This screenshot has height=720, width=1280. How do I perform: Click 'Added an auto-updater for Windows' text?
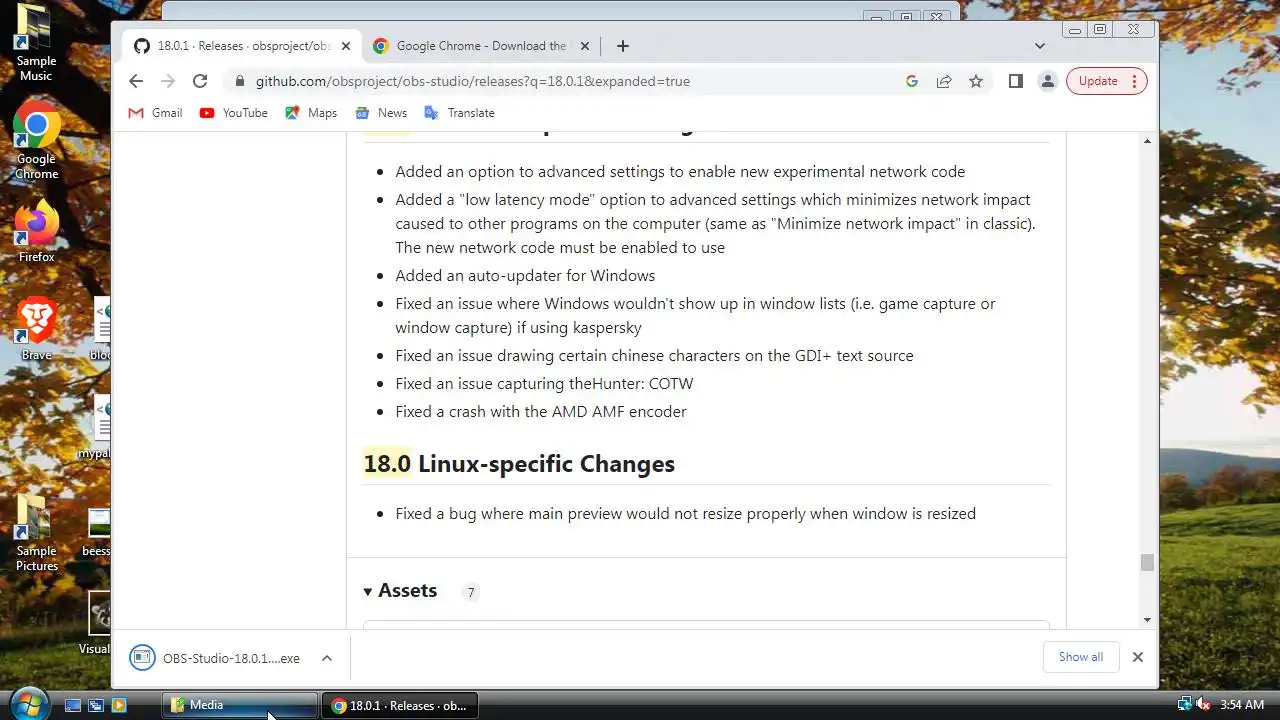(525, 275)
